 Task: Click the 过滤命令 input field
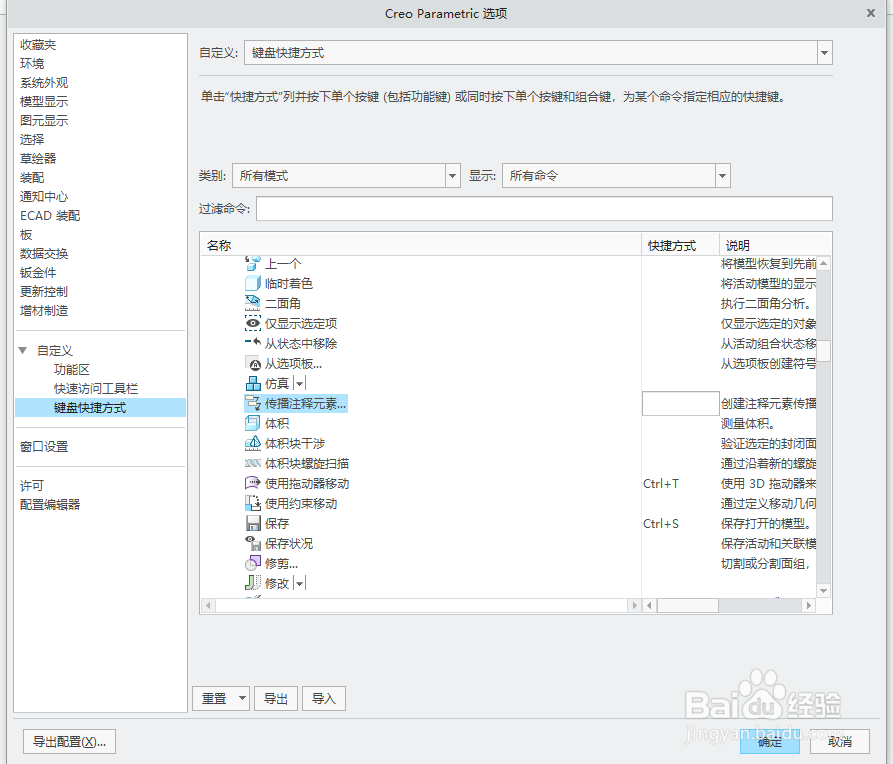click(544, 209)
